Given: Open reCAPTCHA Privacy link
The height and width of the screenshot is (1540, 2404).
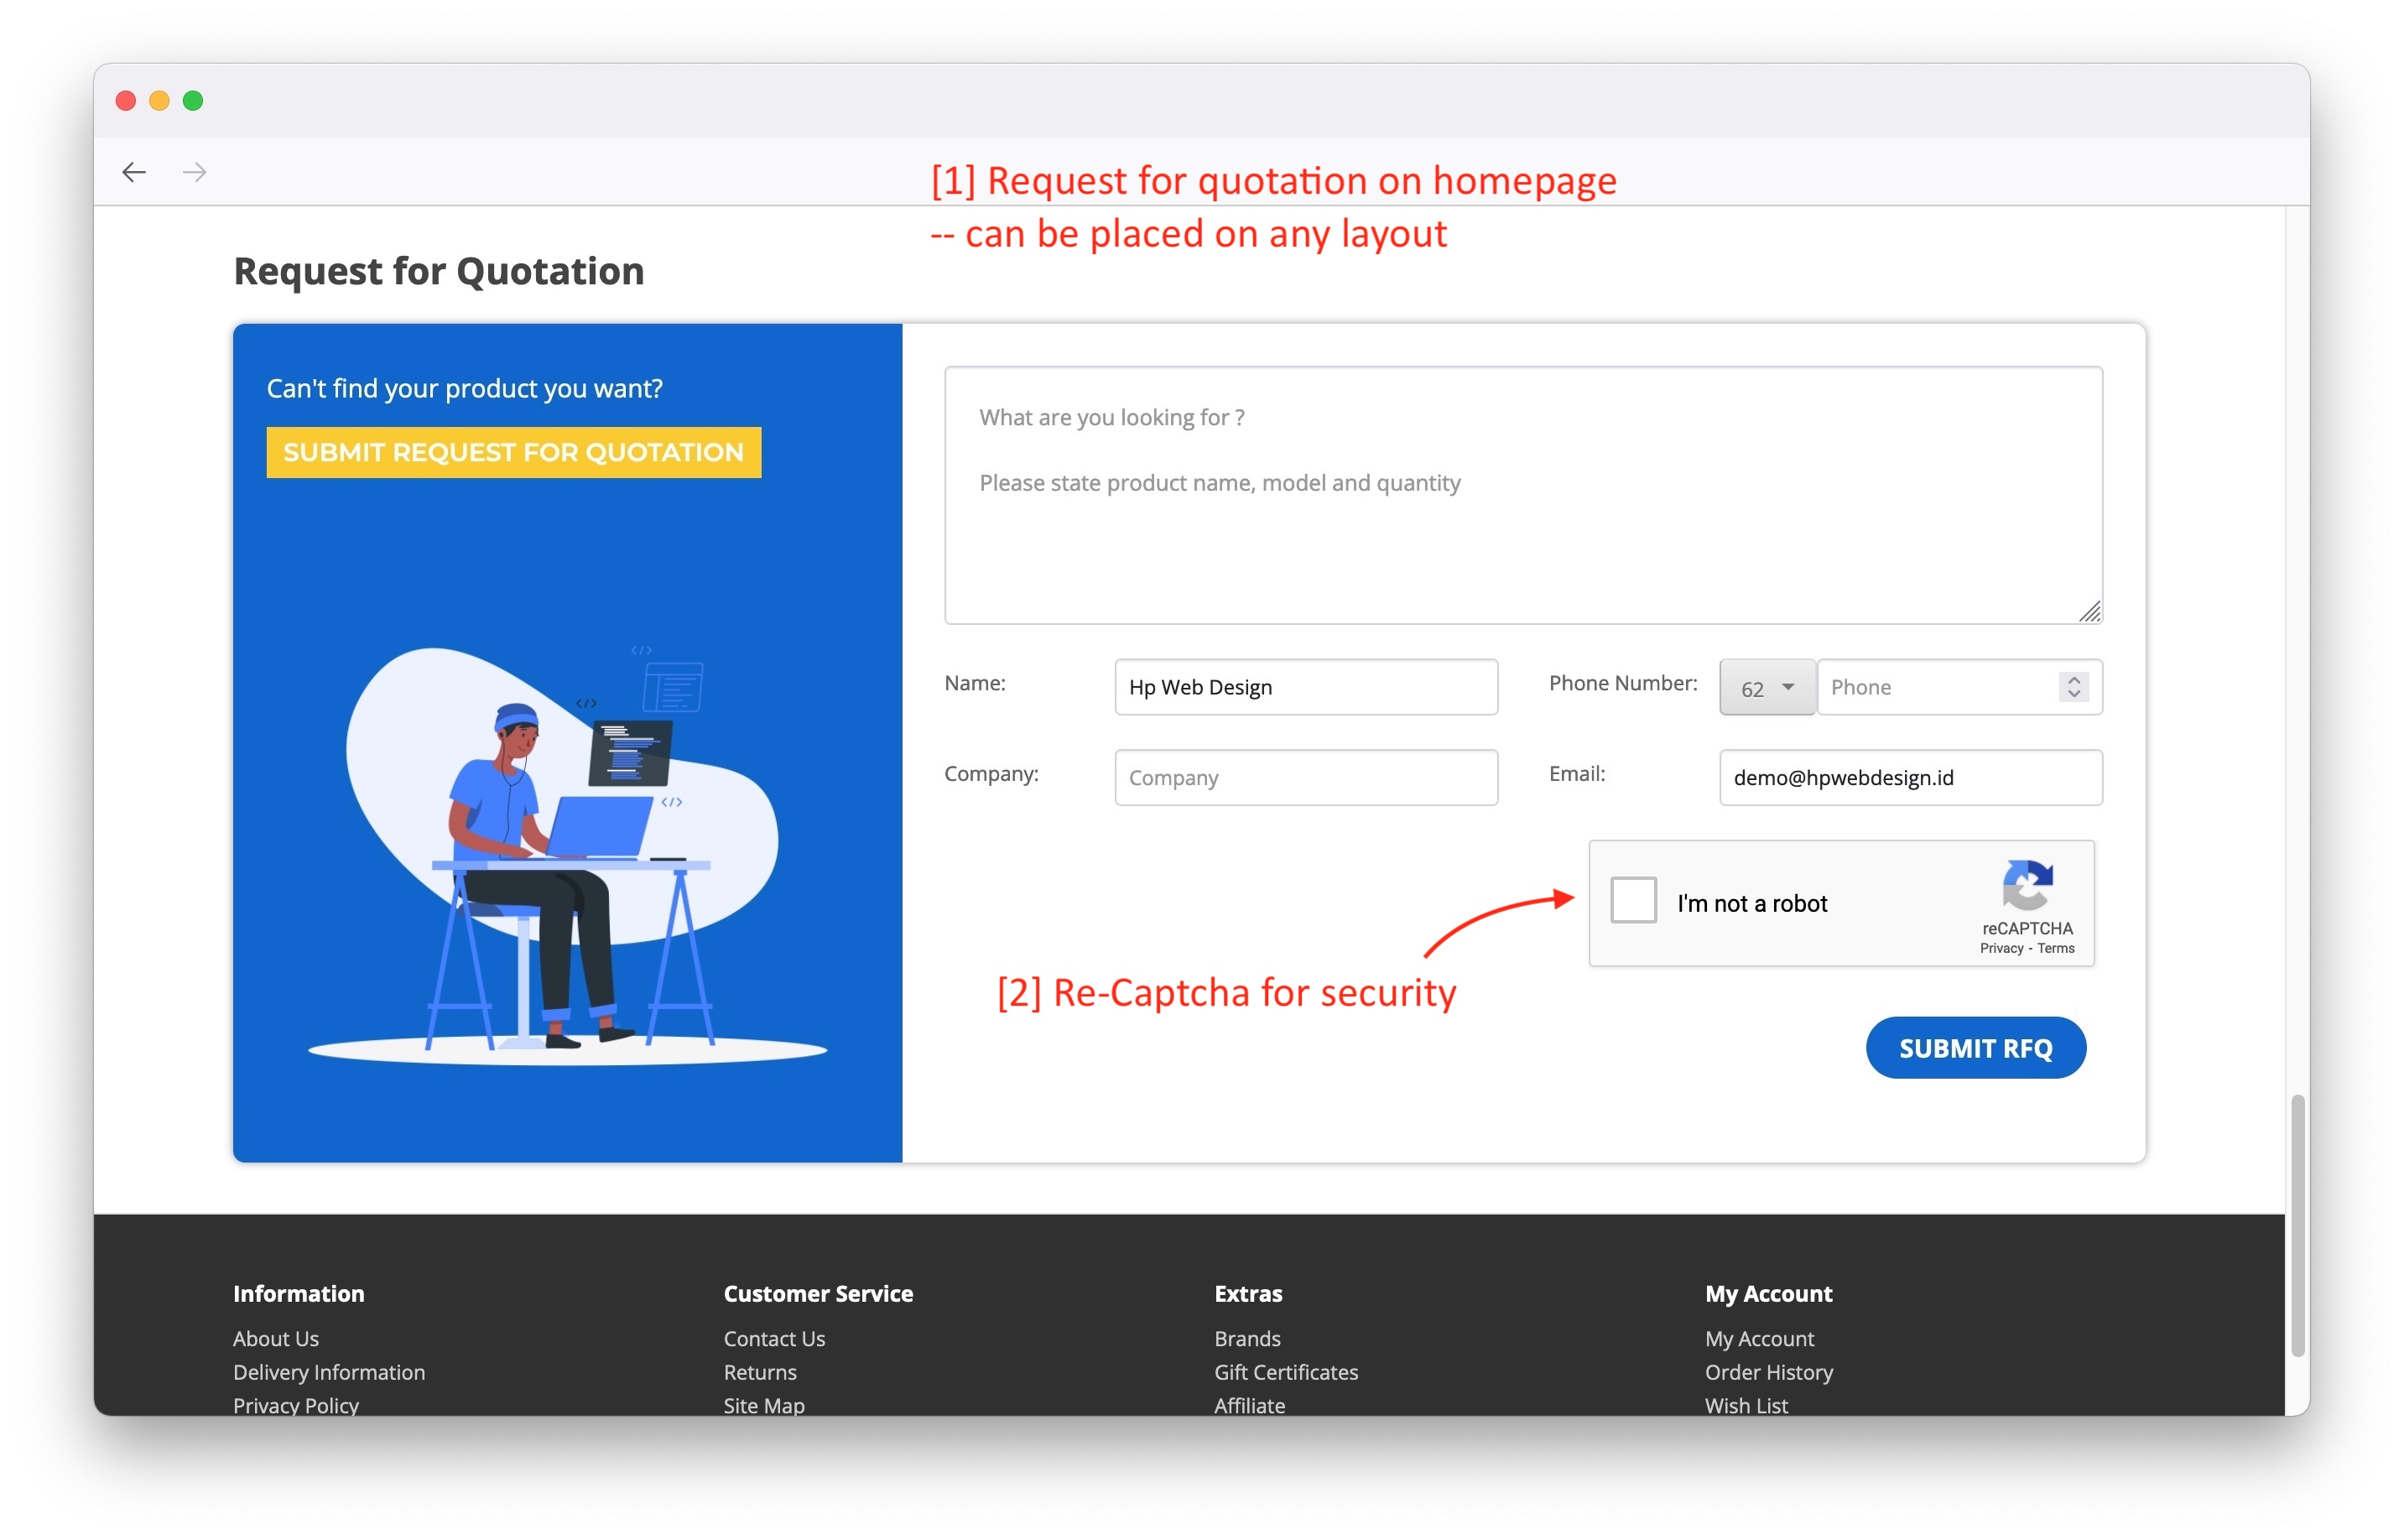Looking at the screenshot, I should coord(2001,949).
